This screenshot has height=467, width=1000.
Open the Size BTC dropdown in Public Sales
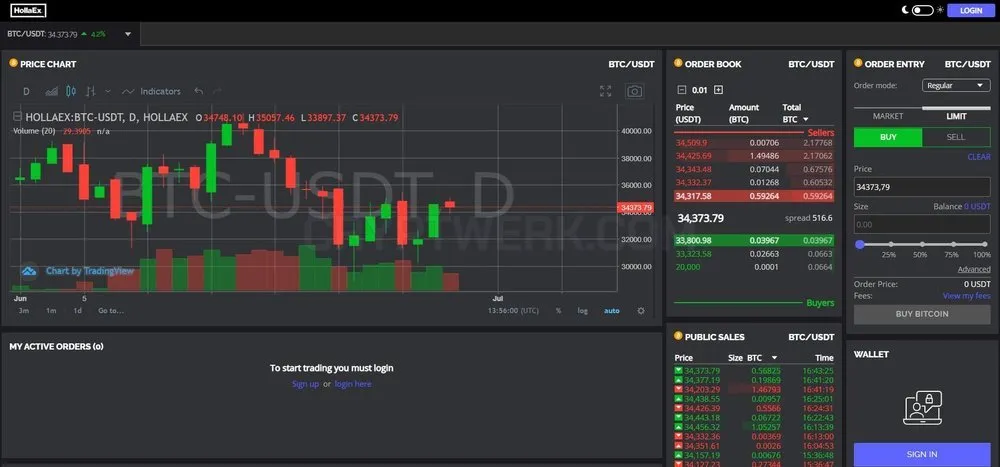(774, 358)
